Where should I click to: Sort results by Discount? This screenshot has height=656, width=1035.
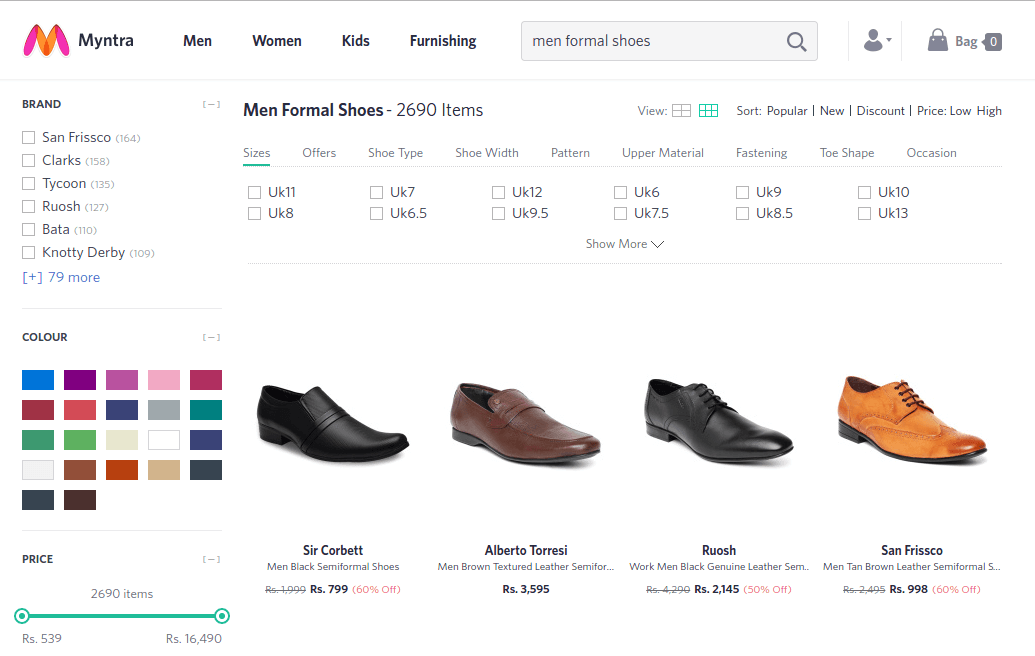point(881,111)
